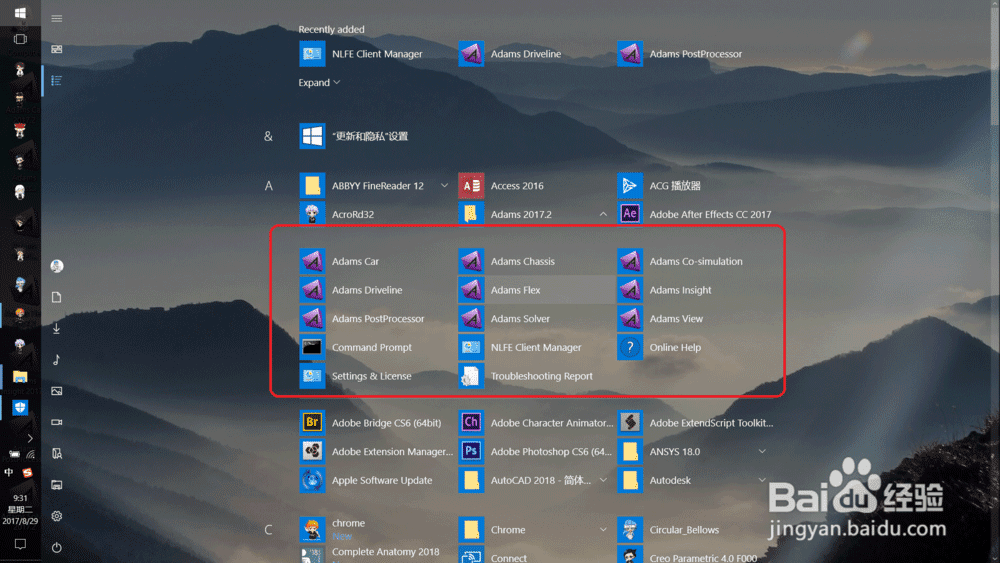Open Music from Start sidebar
This screenshot has height=563, width=1000.
[x=57, y=360]
